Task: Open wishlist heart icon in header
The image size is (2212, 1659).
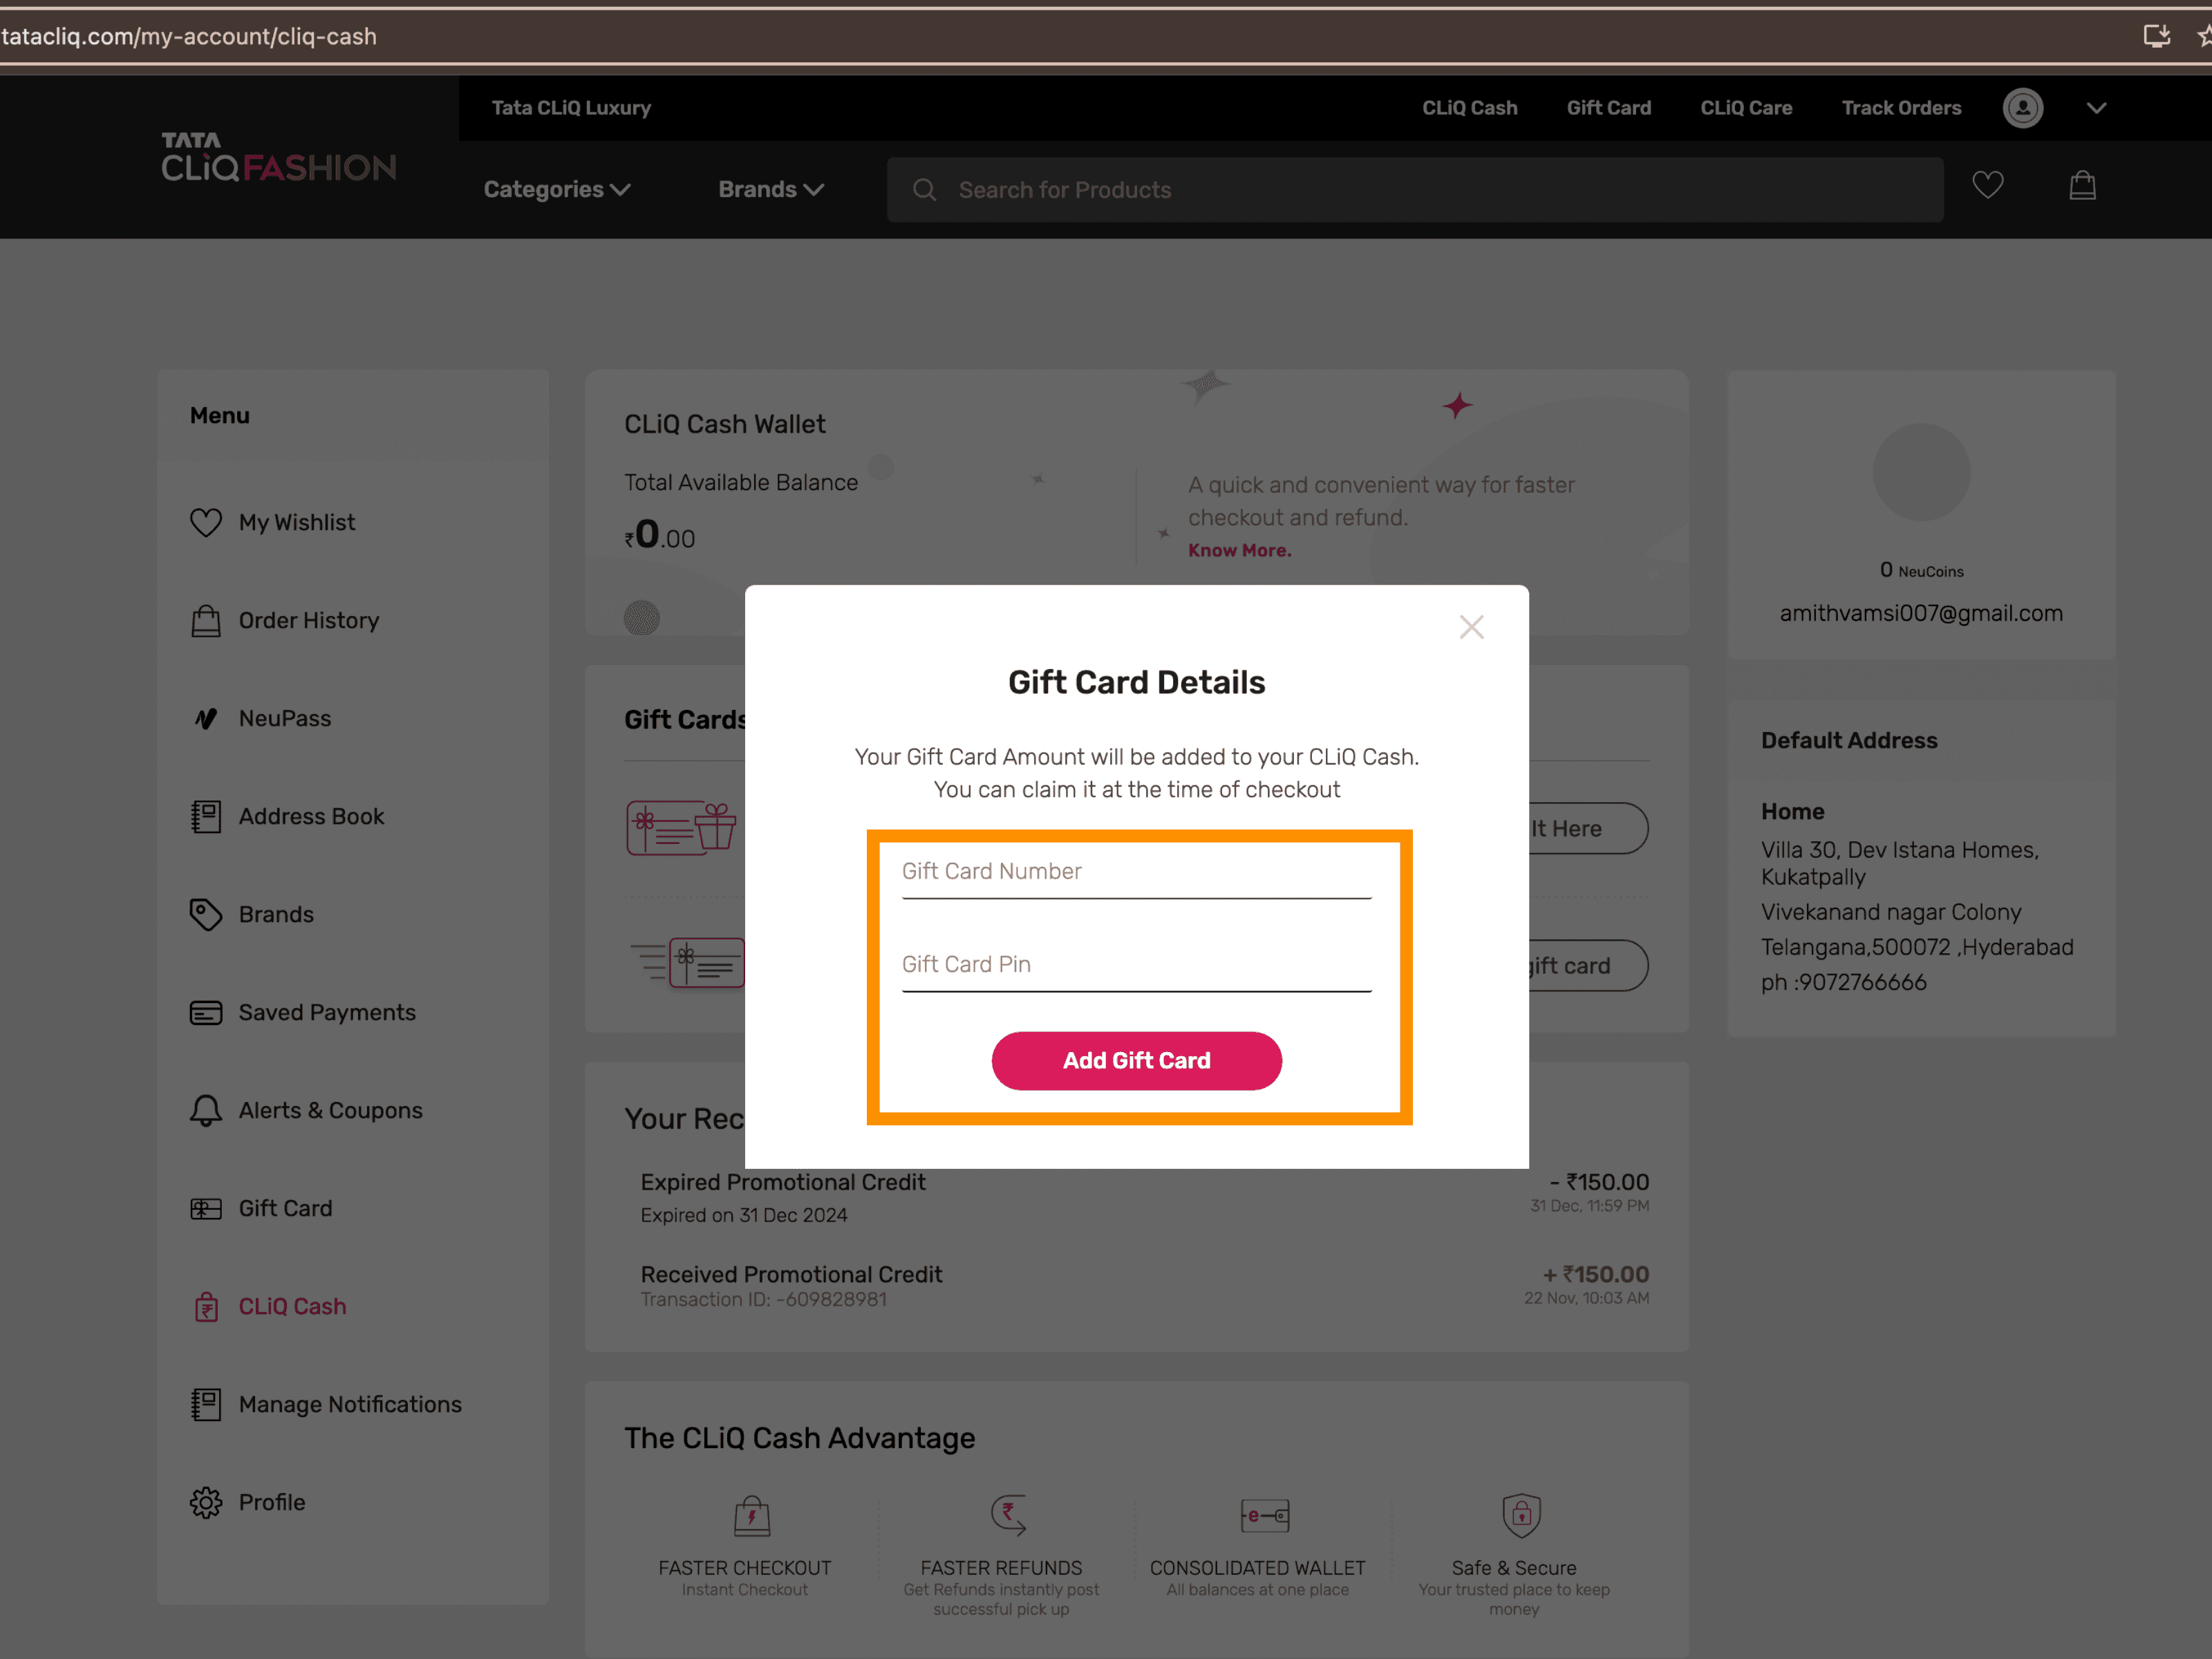Action: 1987,186
